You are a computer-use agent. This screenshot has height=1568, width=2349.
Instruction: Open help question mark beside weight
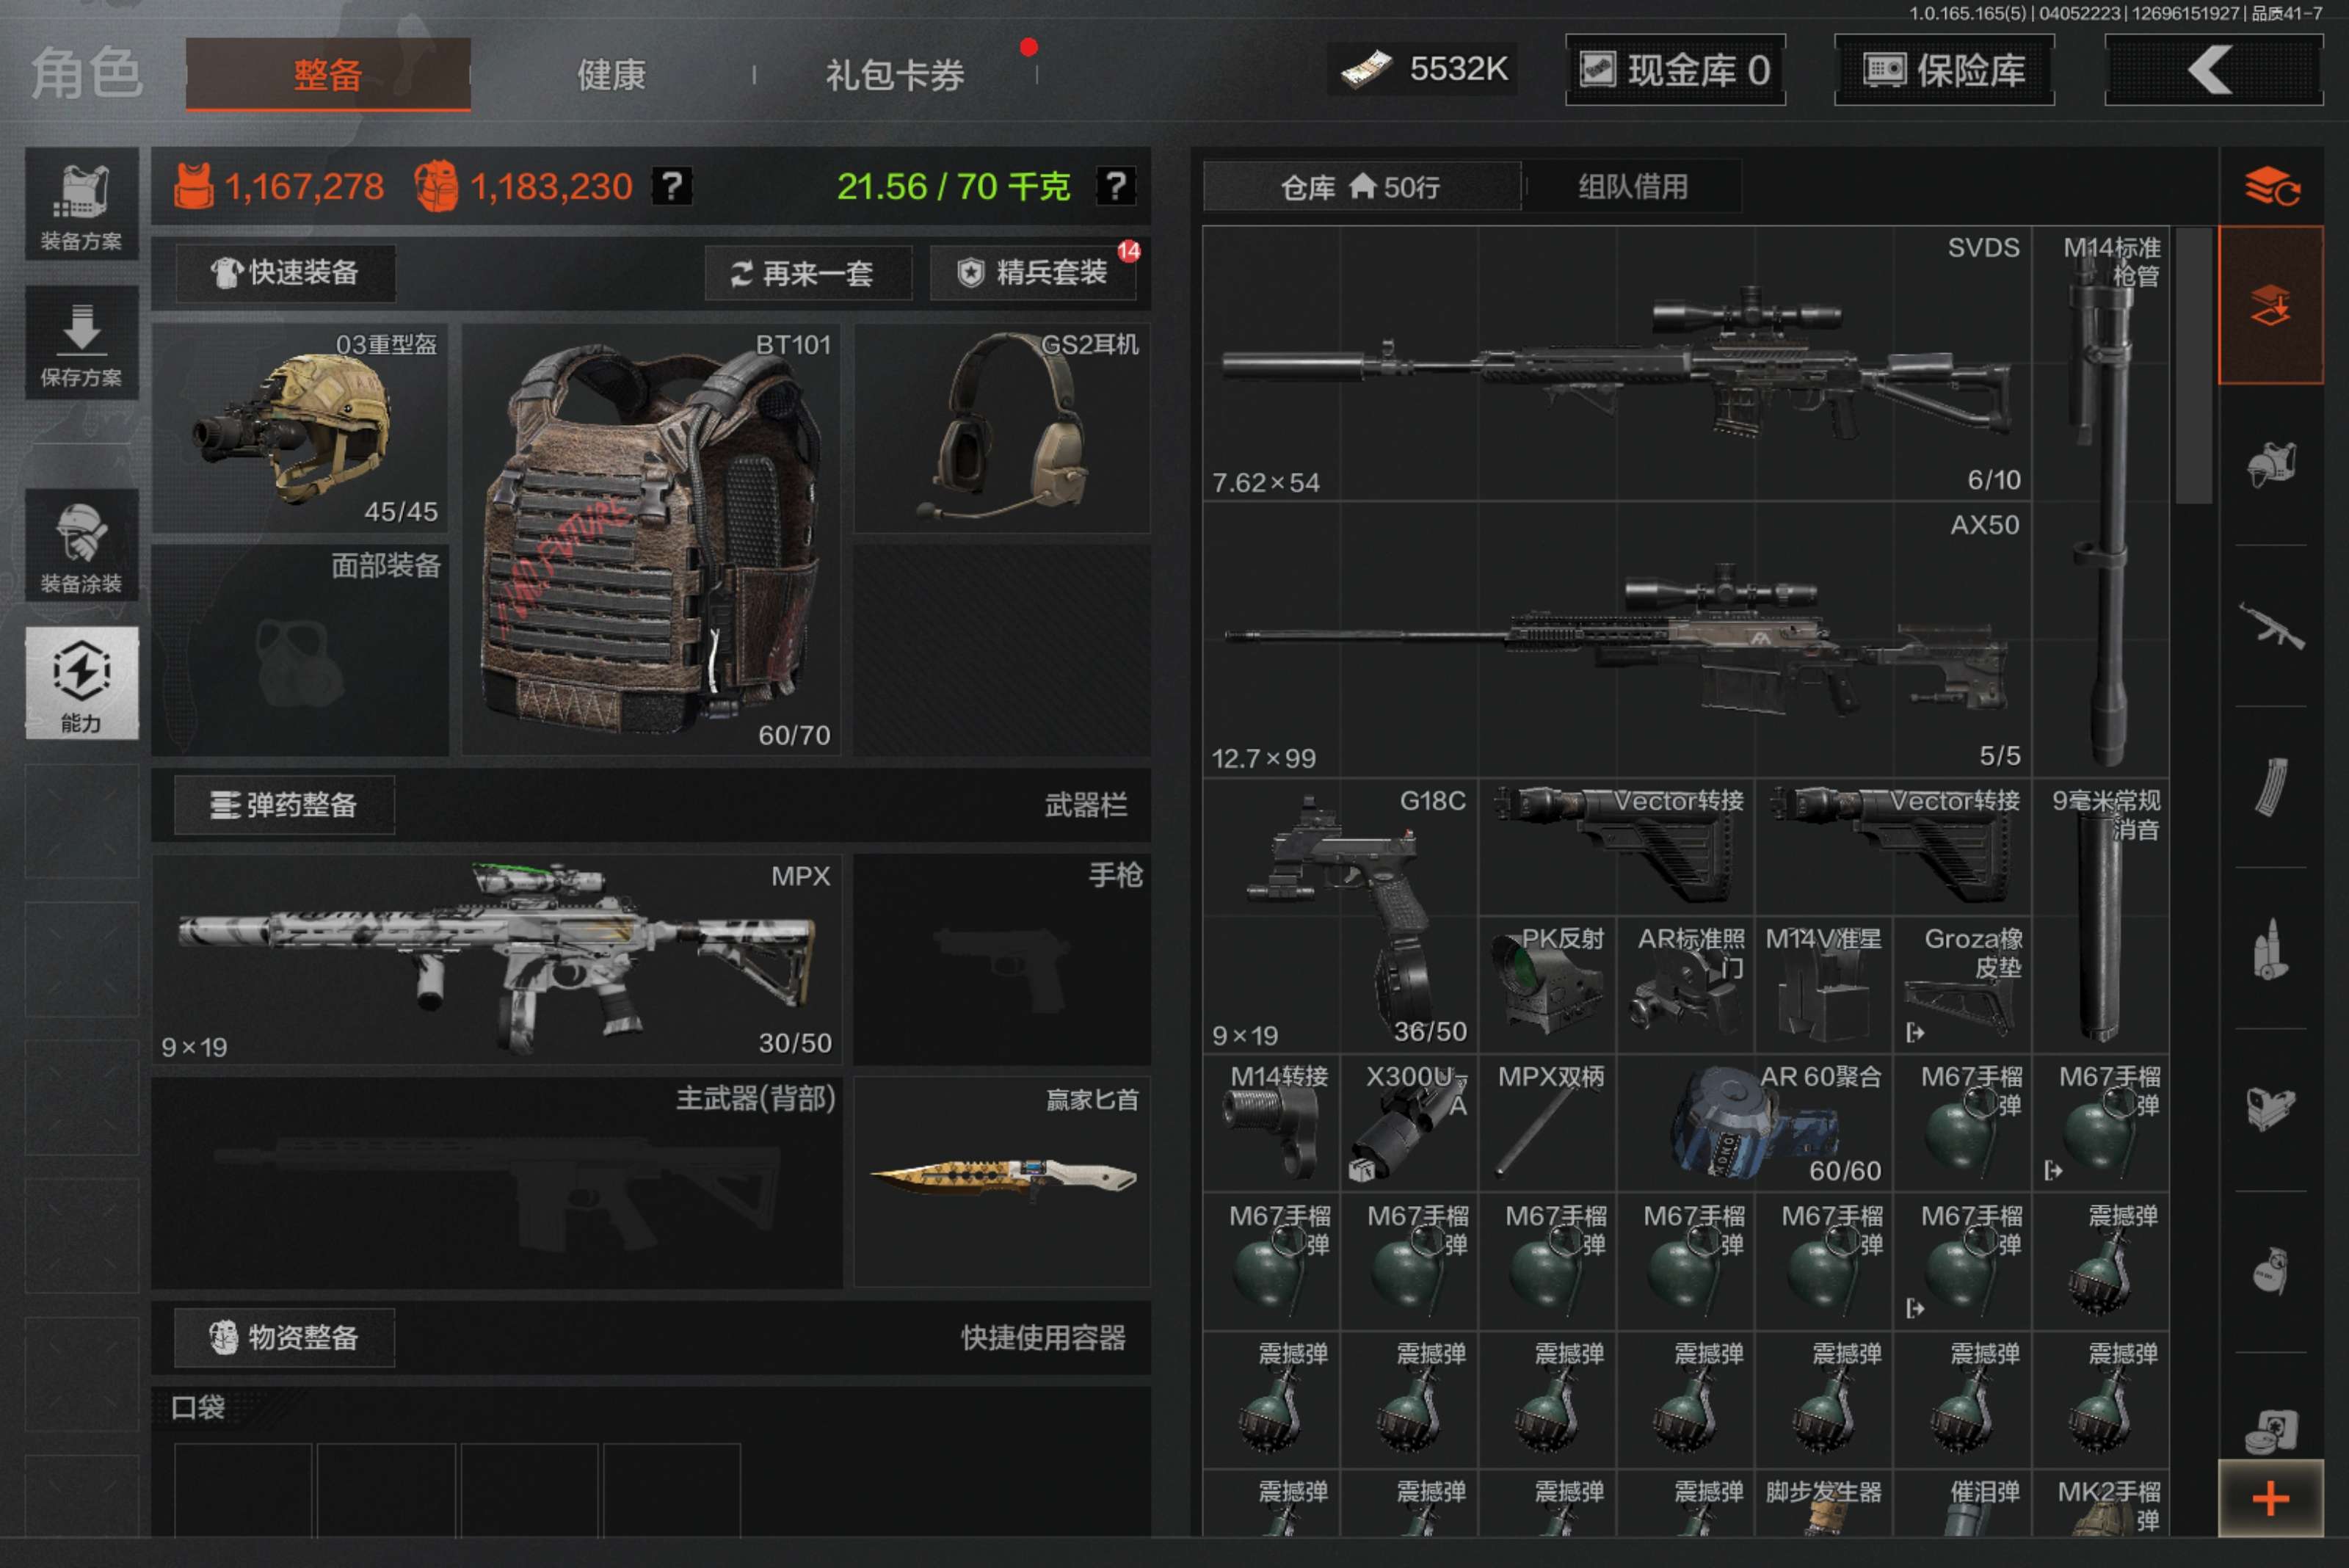pyautogui.click(x=1115, y=186)
